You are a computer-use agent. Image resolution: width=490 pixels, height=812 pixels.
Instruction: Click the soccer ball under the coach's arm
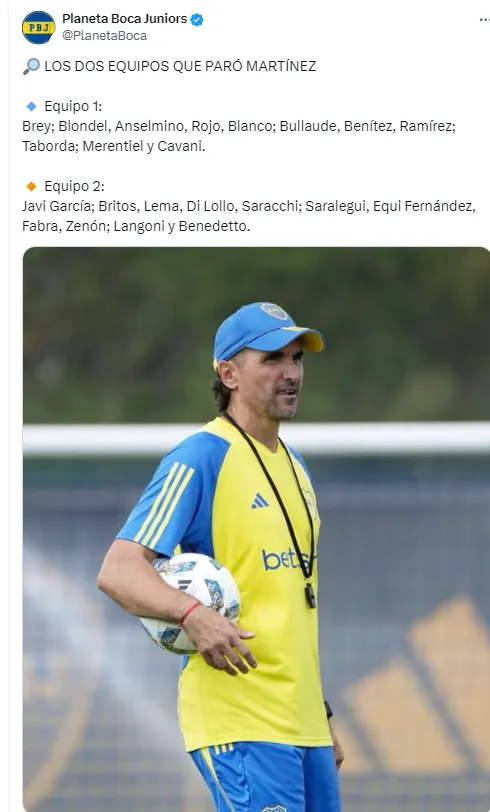190,603
